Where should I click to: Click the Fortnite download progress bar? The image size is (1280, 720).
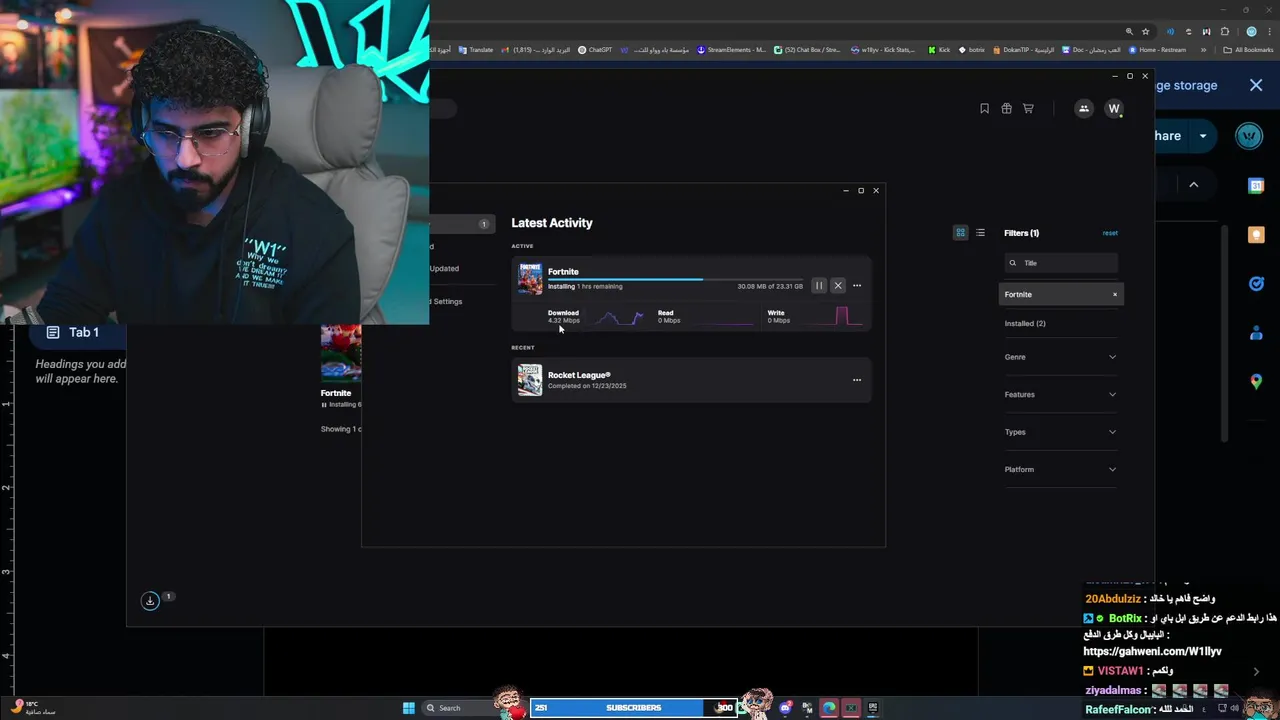675,280
